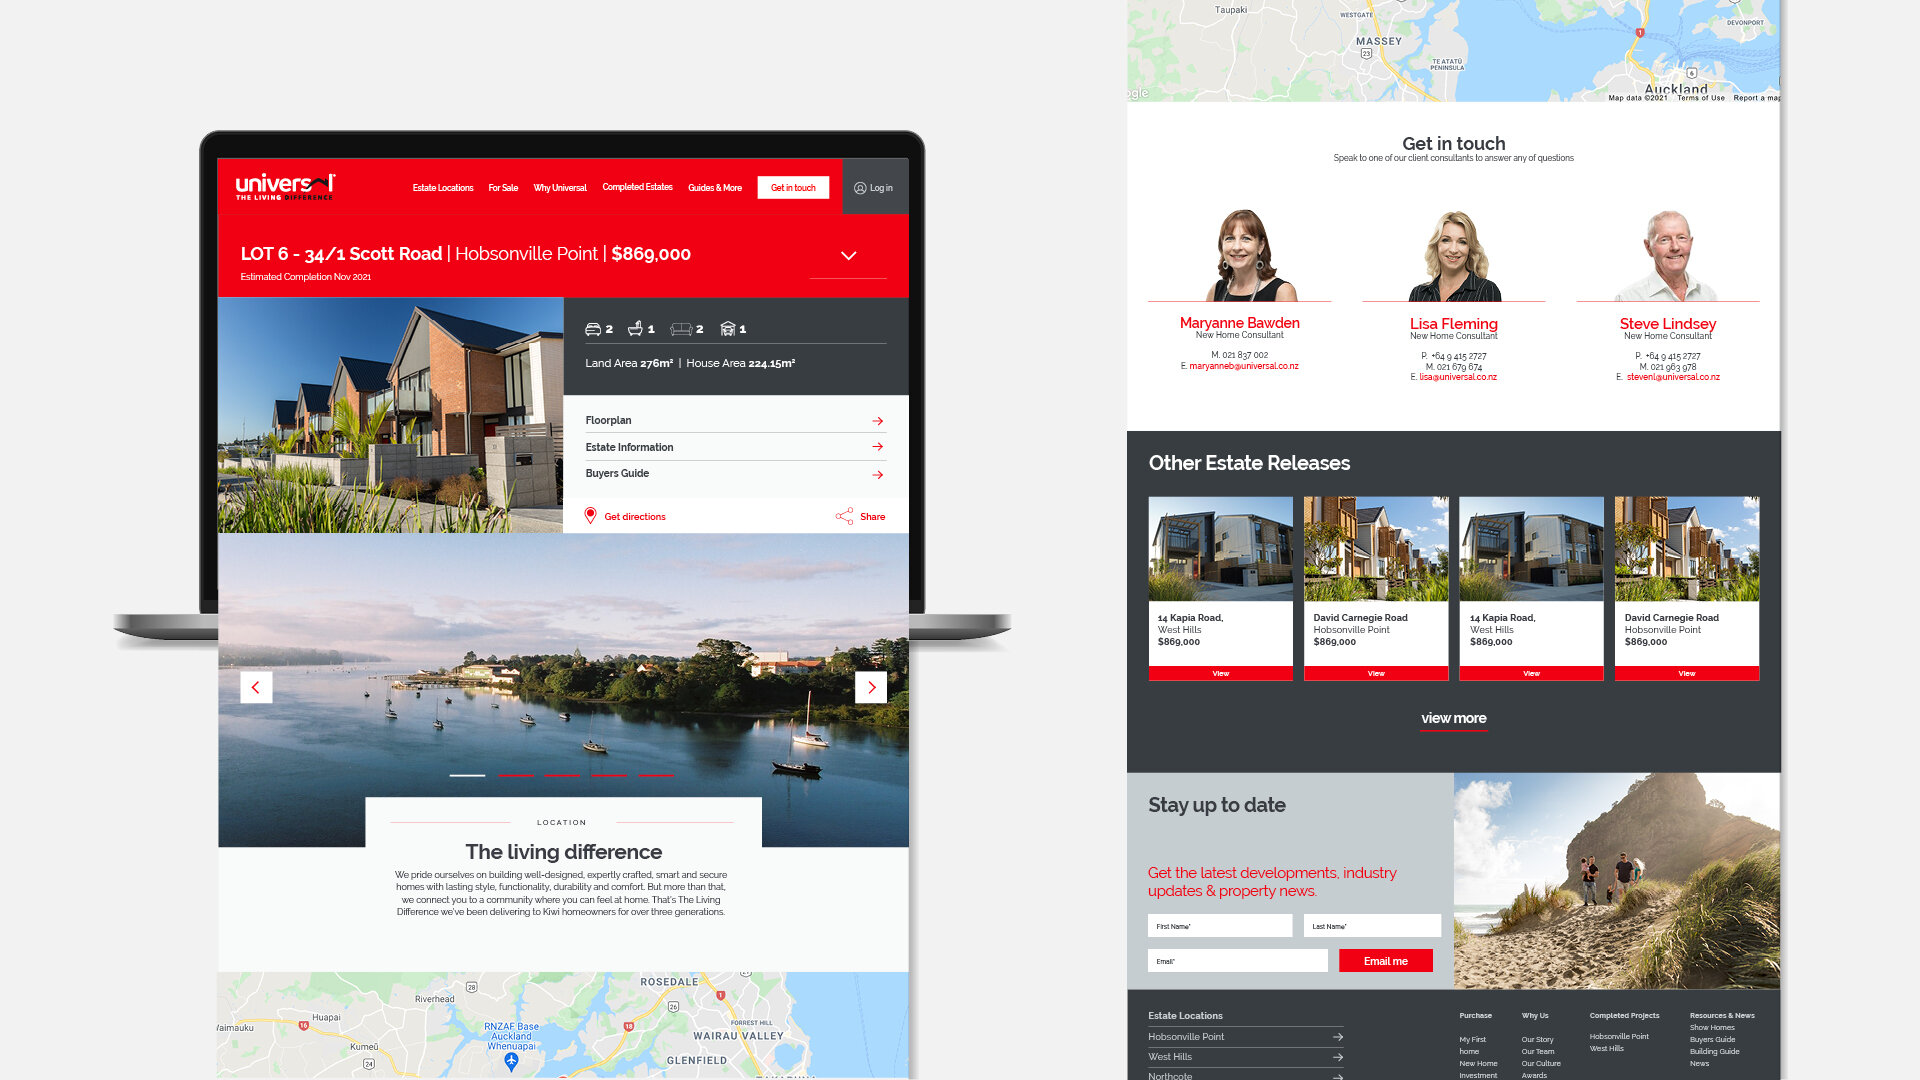Screen dimensions: 1920x1080
Task: Click the Email me button
Action: coord(1386,960)
